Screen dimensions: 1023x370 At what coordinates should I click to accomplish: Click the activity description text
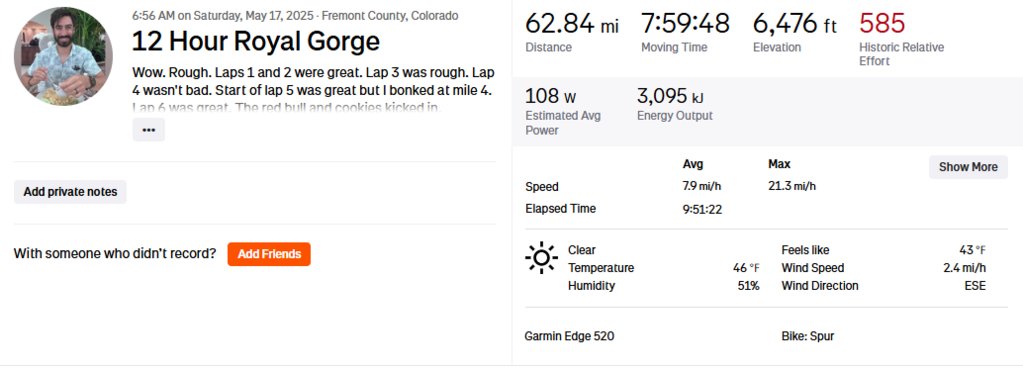pyautogui.click(x=312, y=89)
